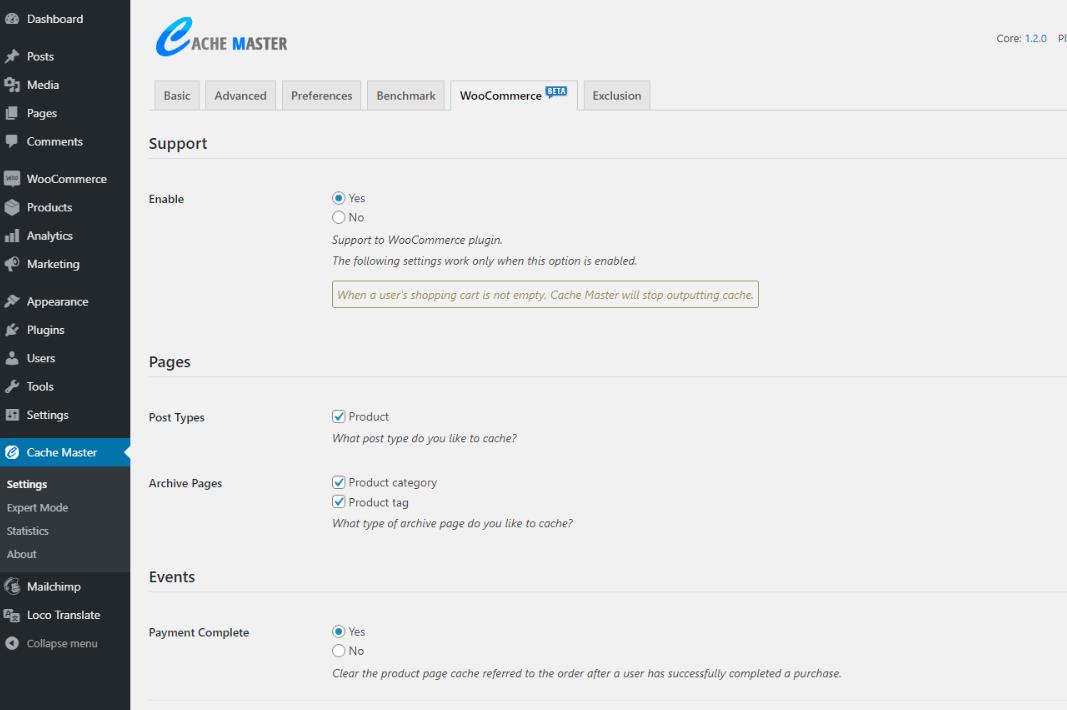The image size is (1067, 710).
Task: Click the Plugins plug icon
Action: [12, 330]
